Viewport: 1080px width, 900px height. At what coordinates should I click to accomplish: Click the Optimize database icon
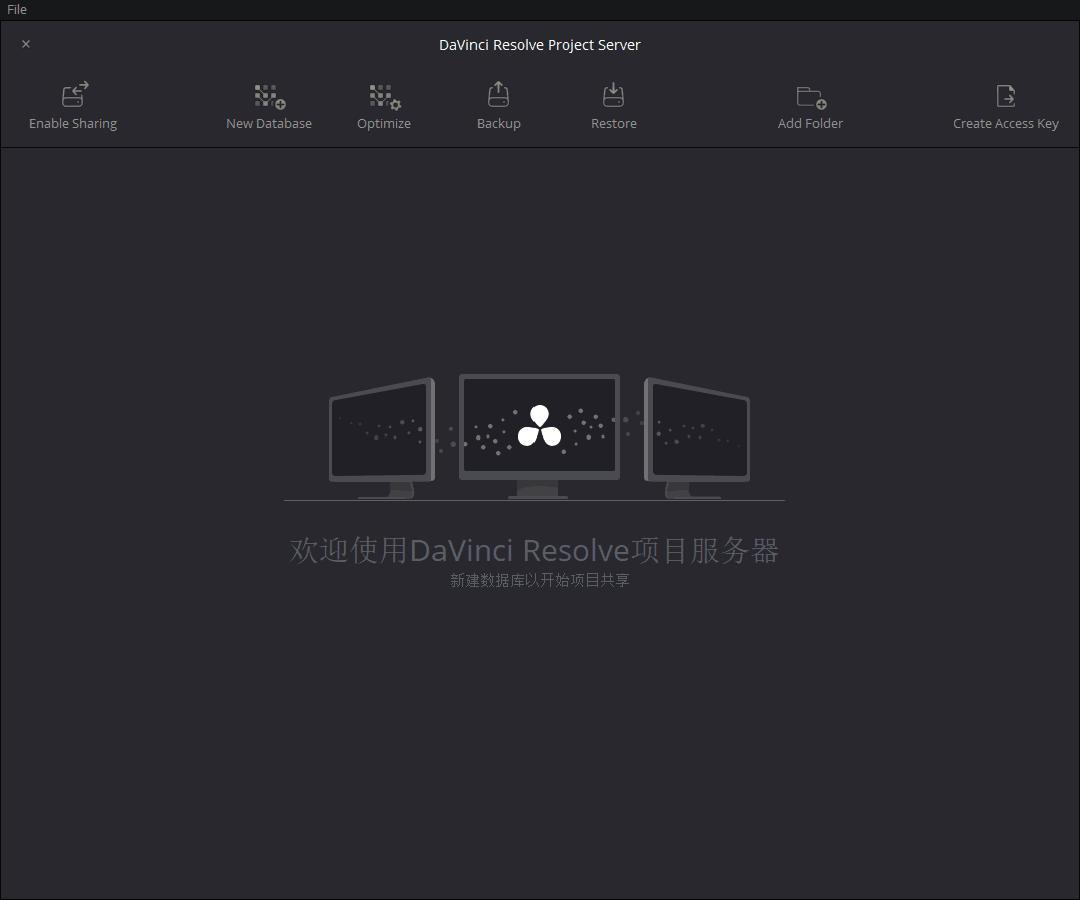[x=384, y=96]
